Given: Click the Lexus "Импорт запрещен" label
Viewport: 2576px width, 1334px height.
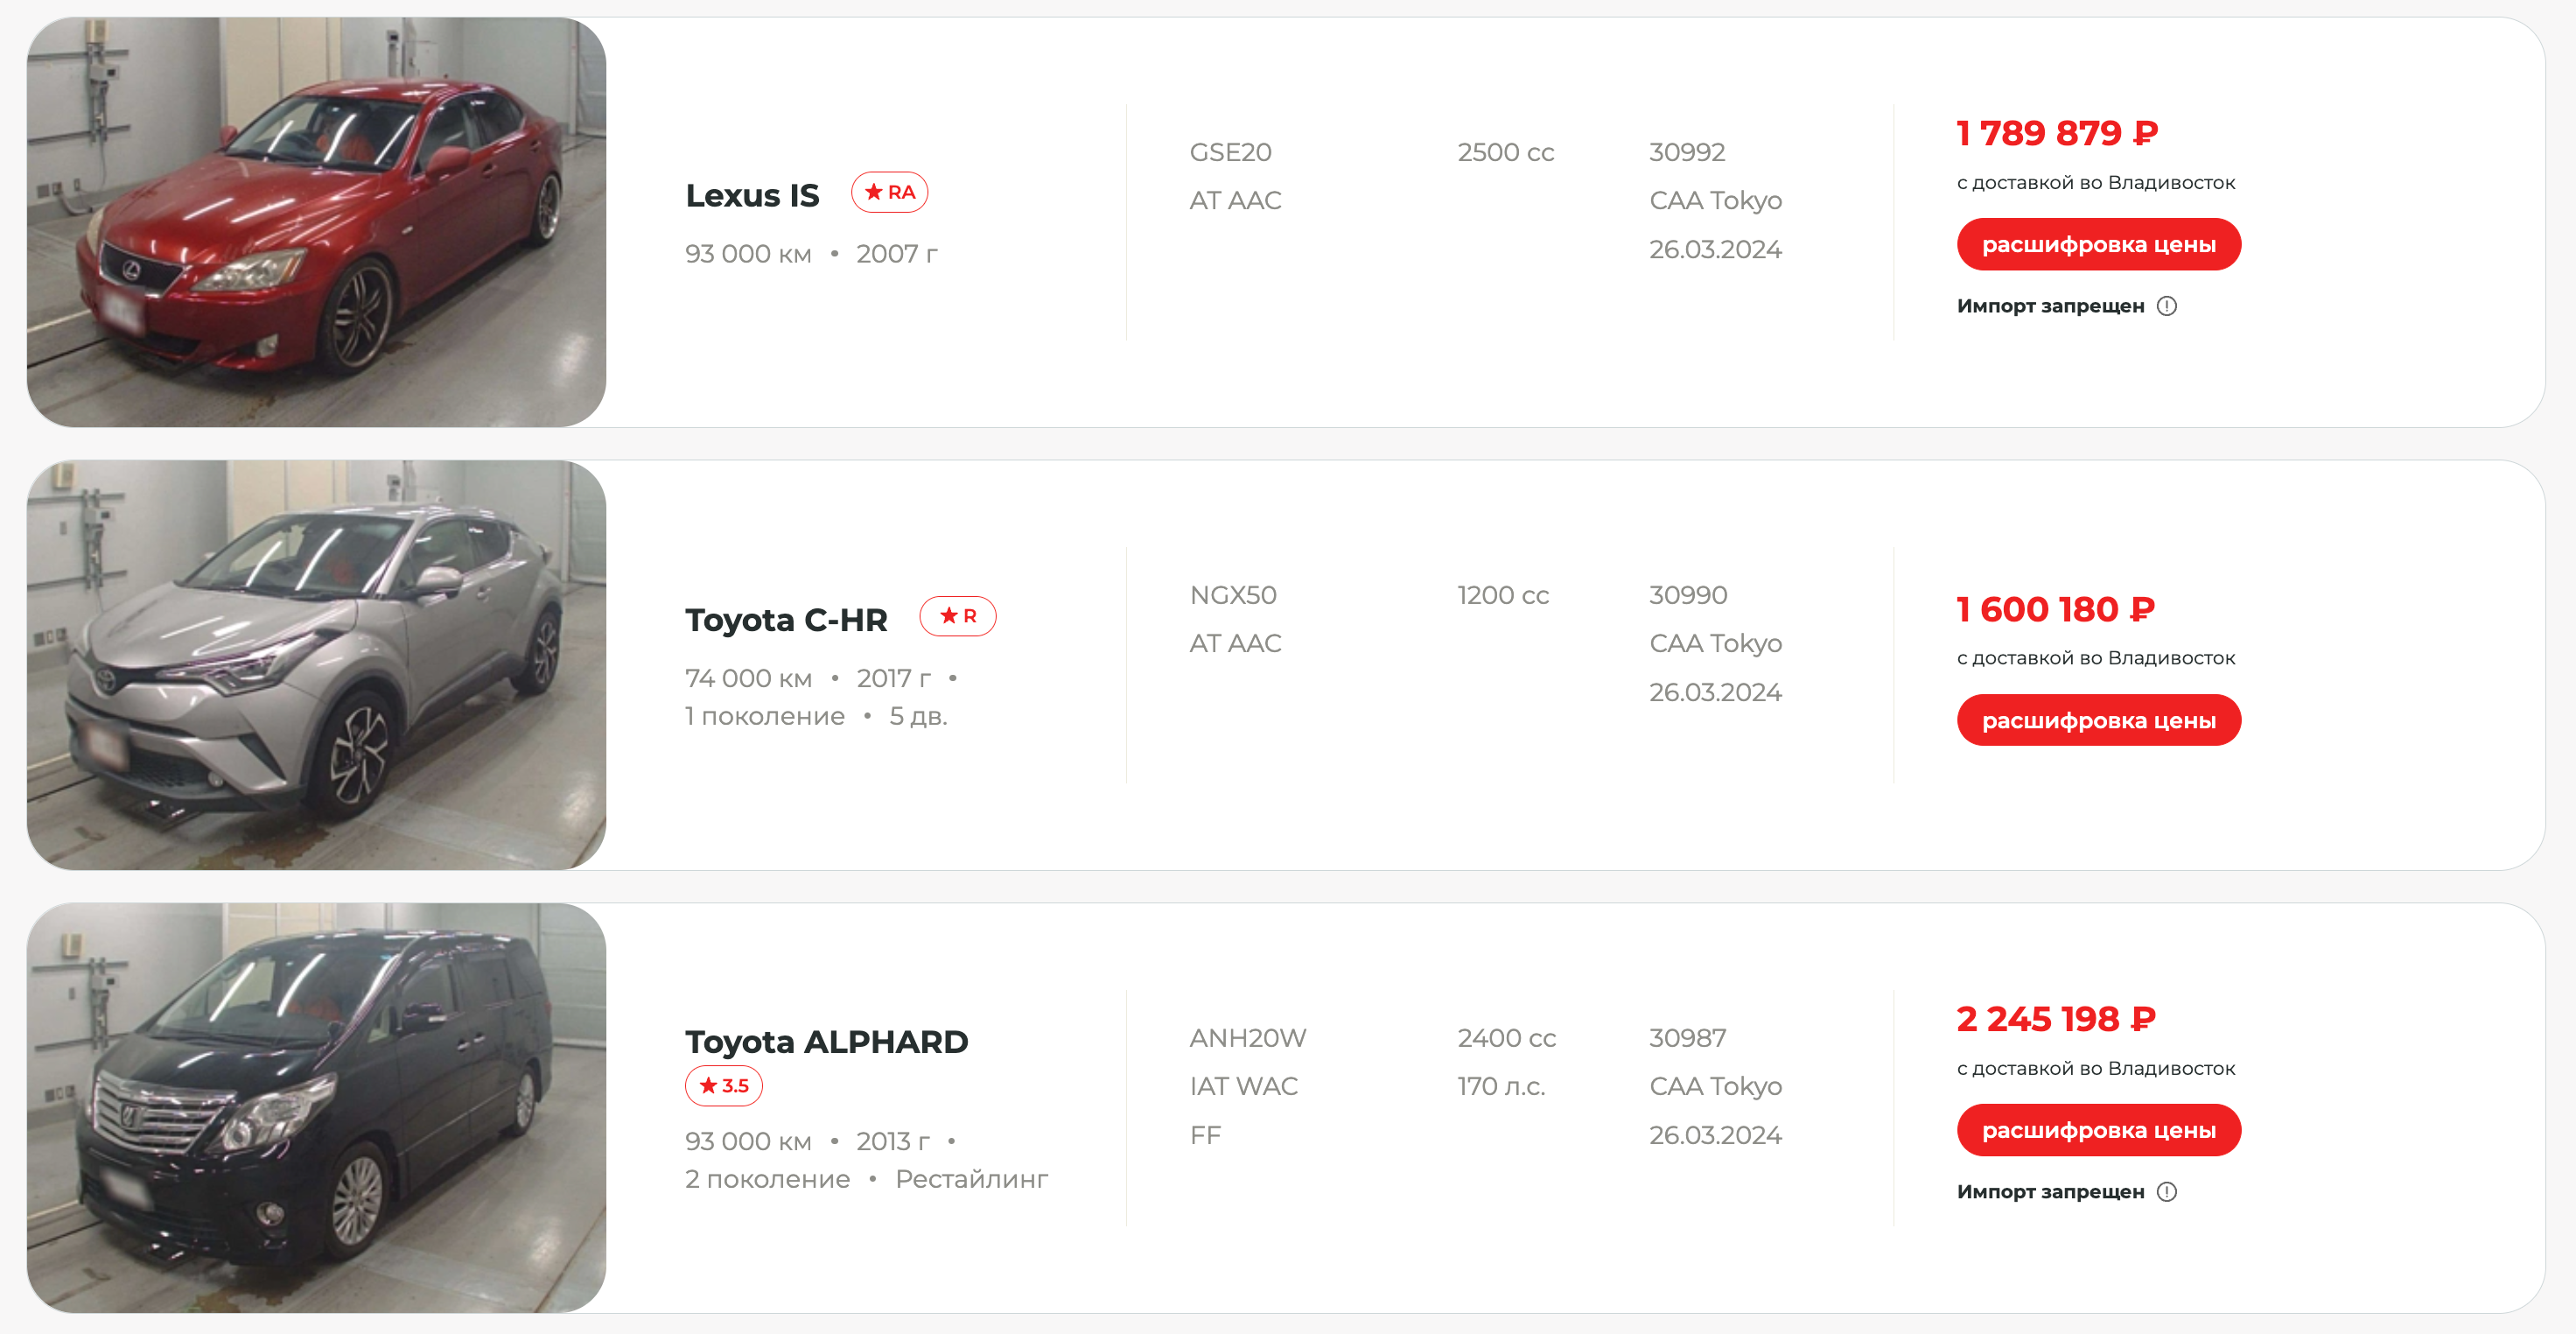Looking at the screenshot, I should click(2050, 306).
